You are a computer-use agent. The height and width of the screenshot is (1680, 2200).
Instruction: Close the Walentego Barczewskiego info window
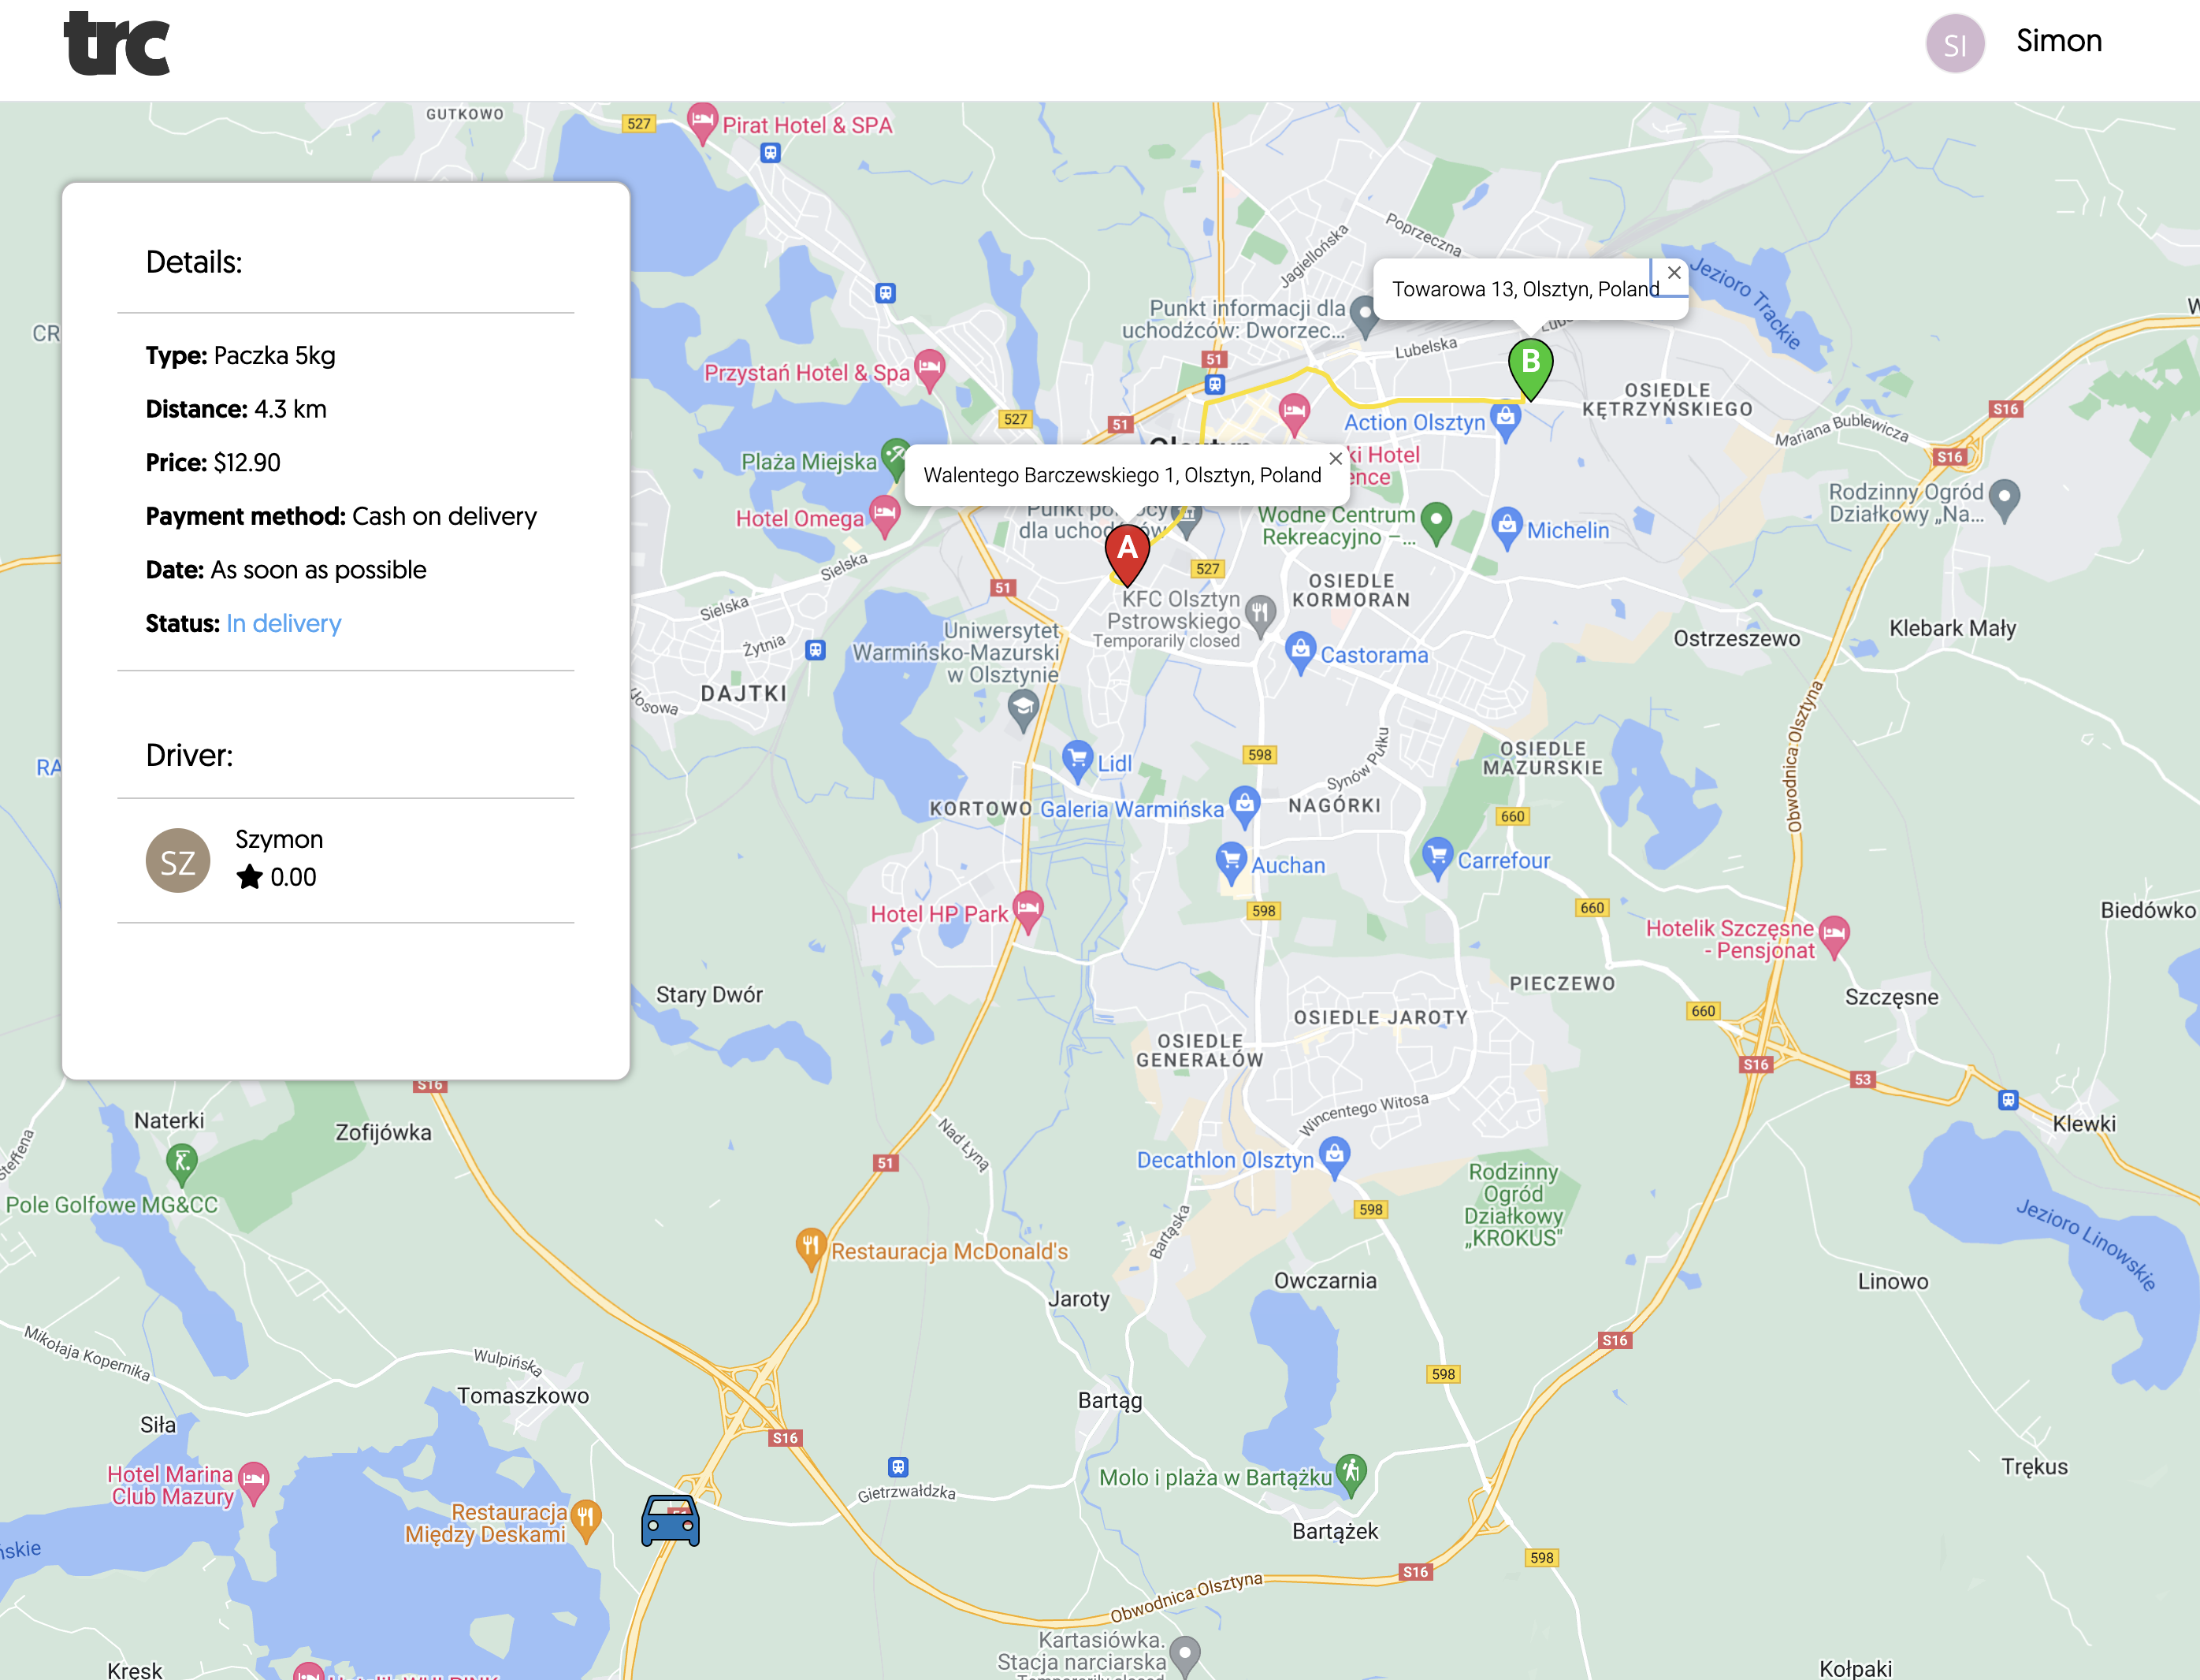click(1335, 458)
